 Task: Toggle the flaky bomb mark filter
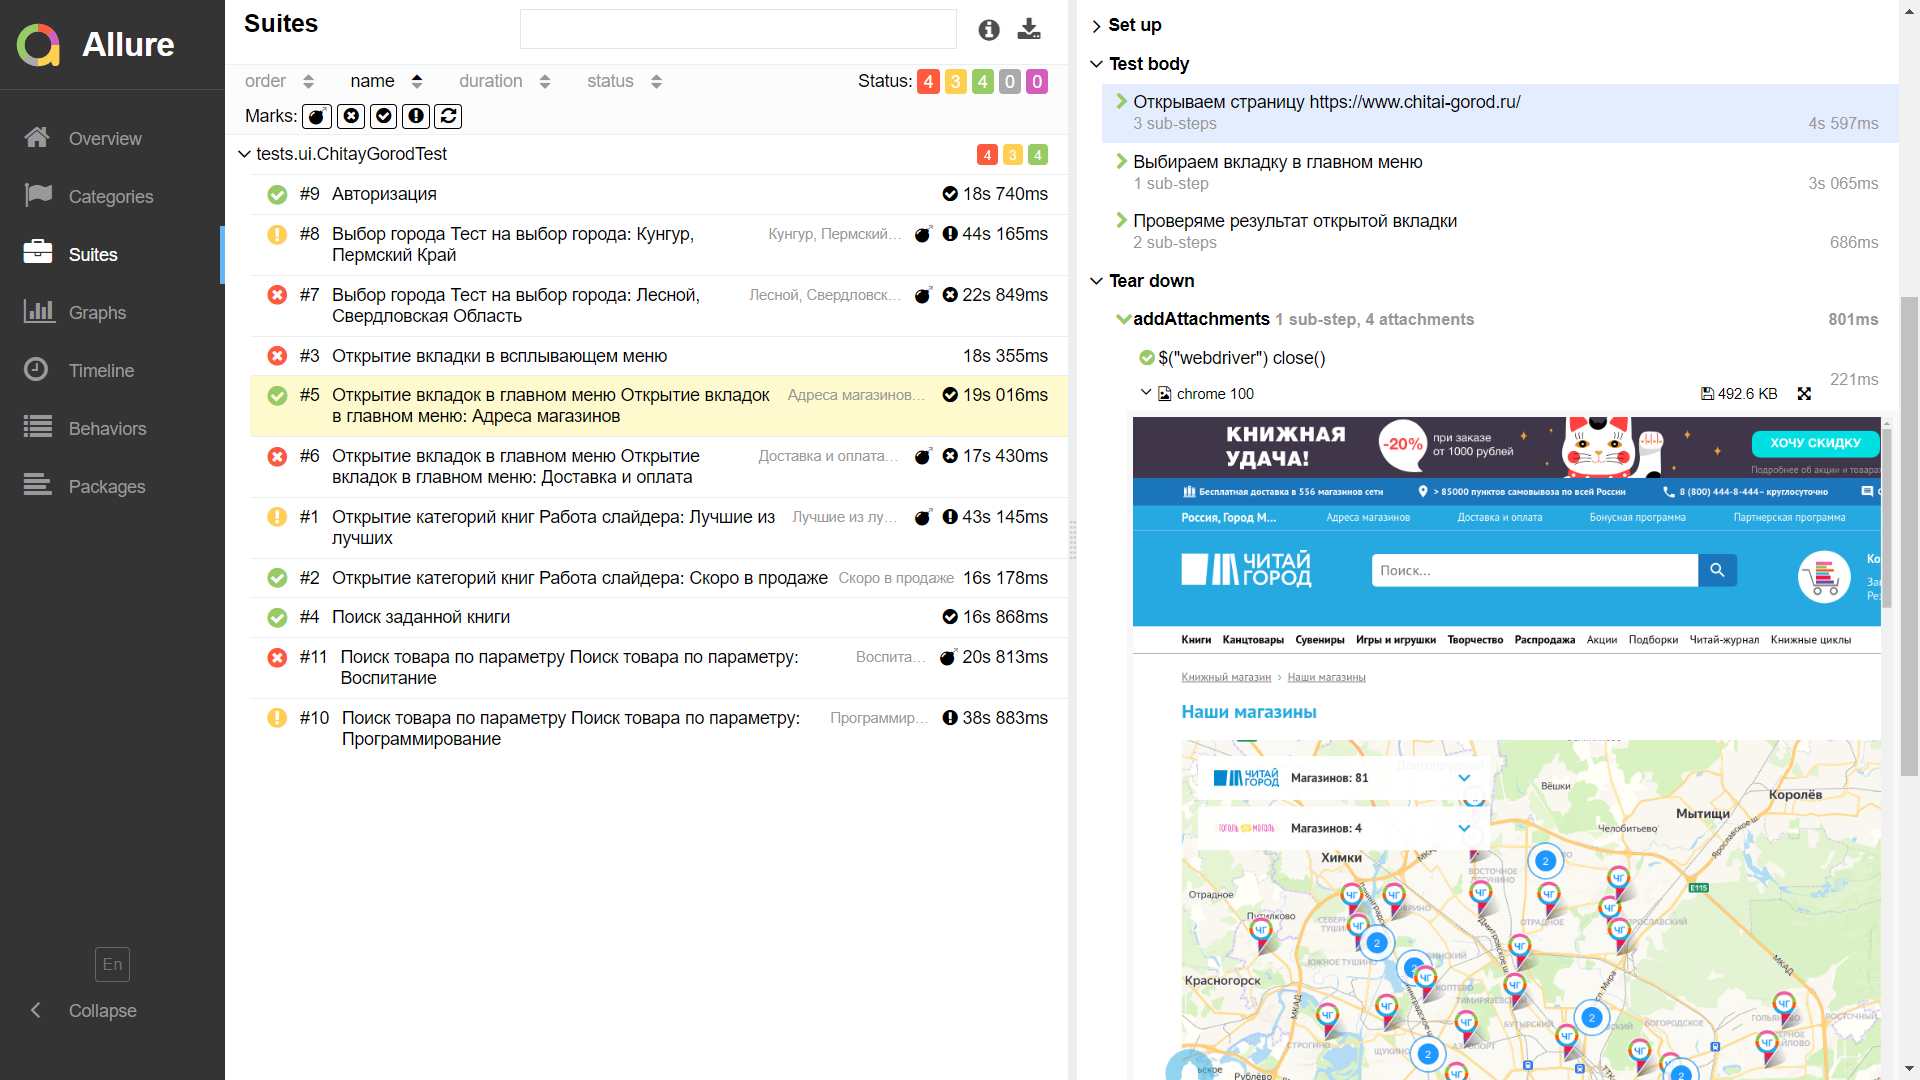(317, 116)
